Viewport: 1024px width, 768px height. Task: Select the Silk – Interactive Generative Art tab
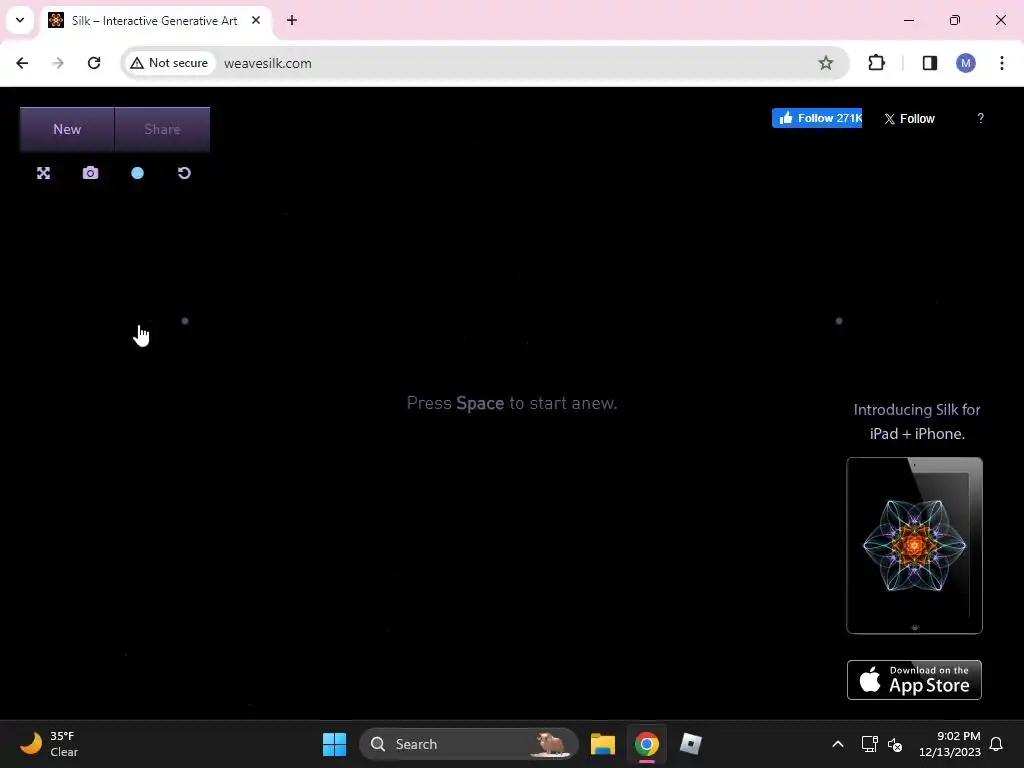click(x=155, y=21)
